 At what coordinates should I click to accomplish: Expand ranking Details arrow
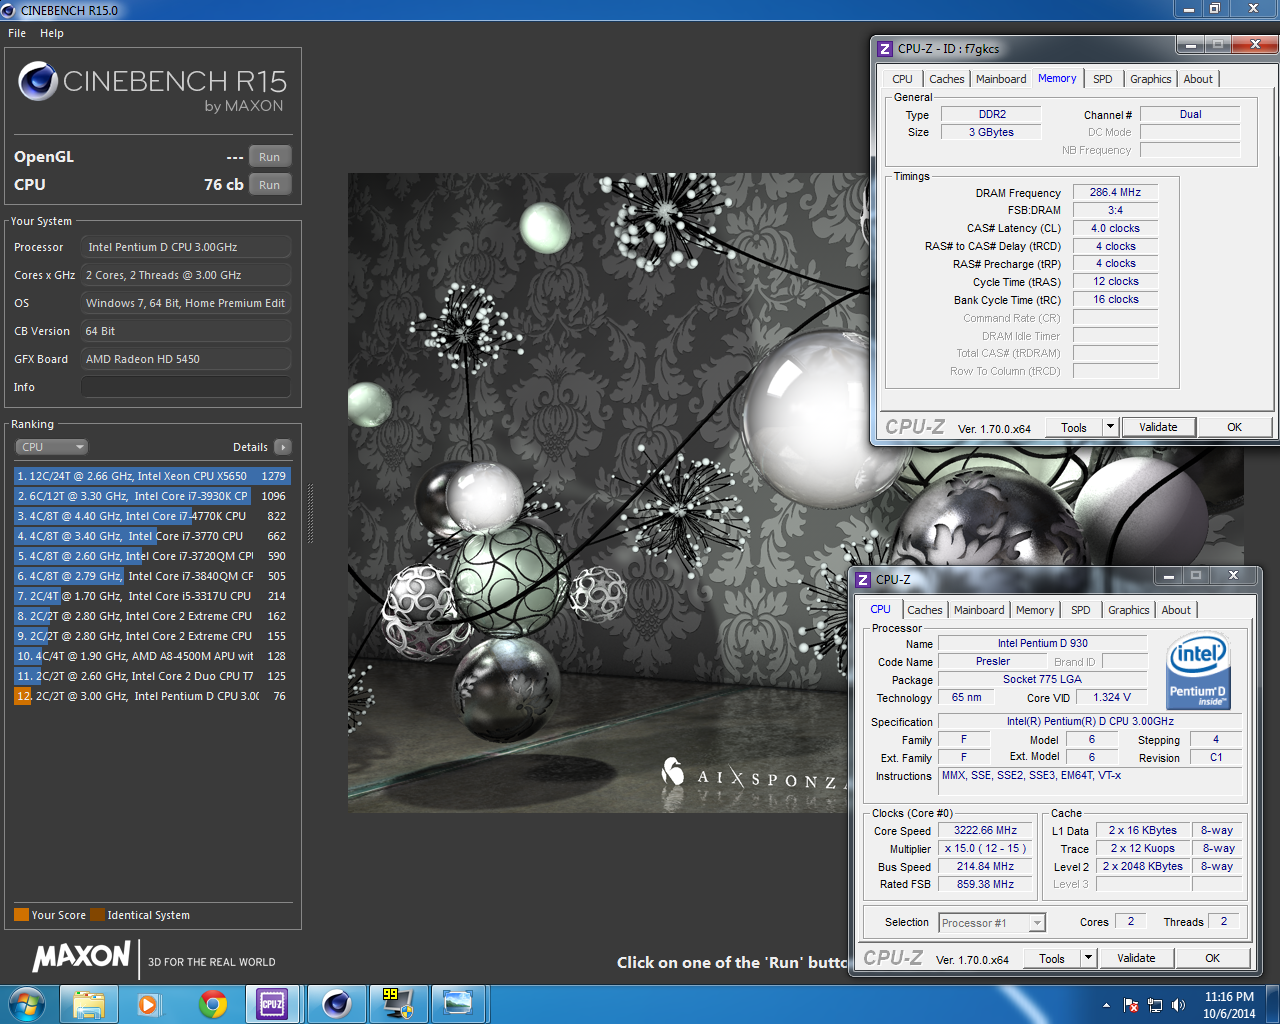click(283, 447)
